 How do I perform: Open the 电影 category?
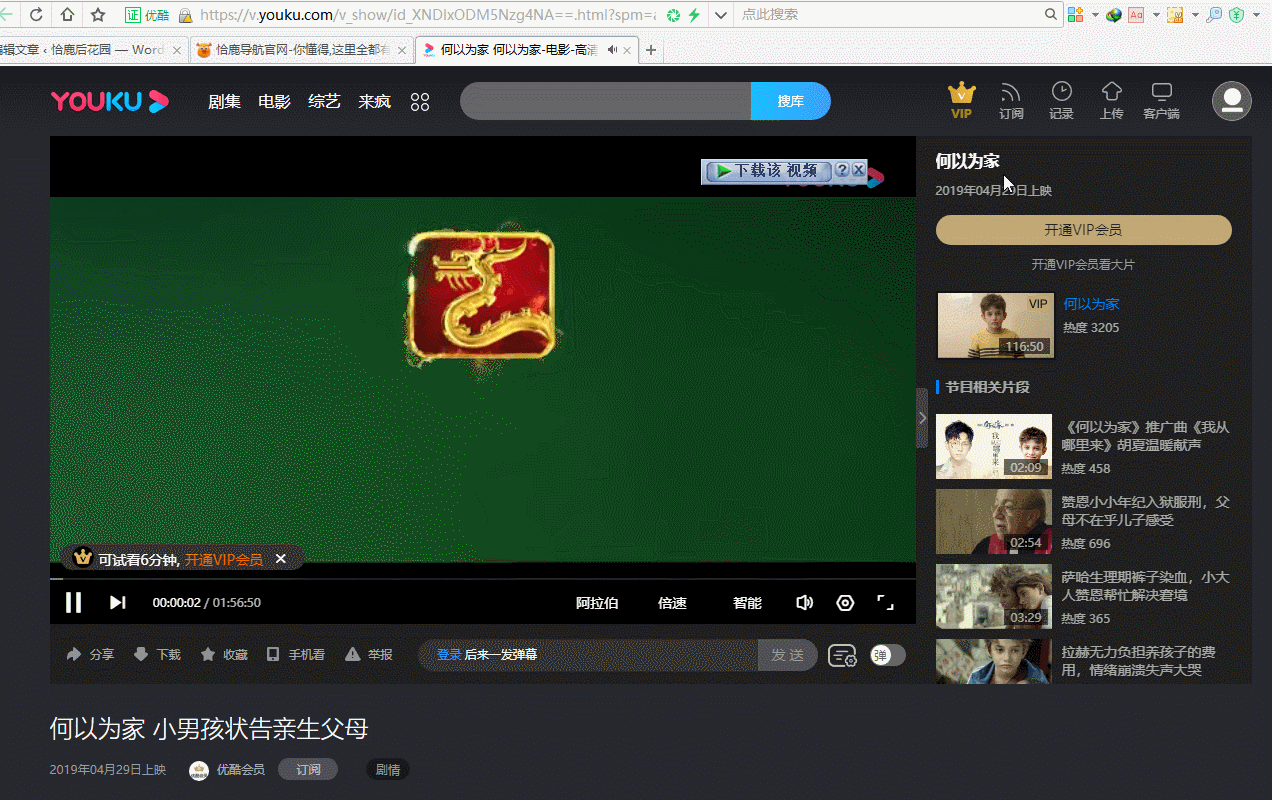coord(274,101)
